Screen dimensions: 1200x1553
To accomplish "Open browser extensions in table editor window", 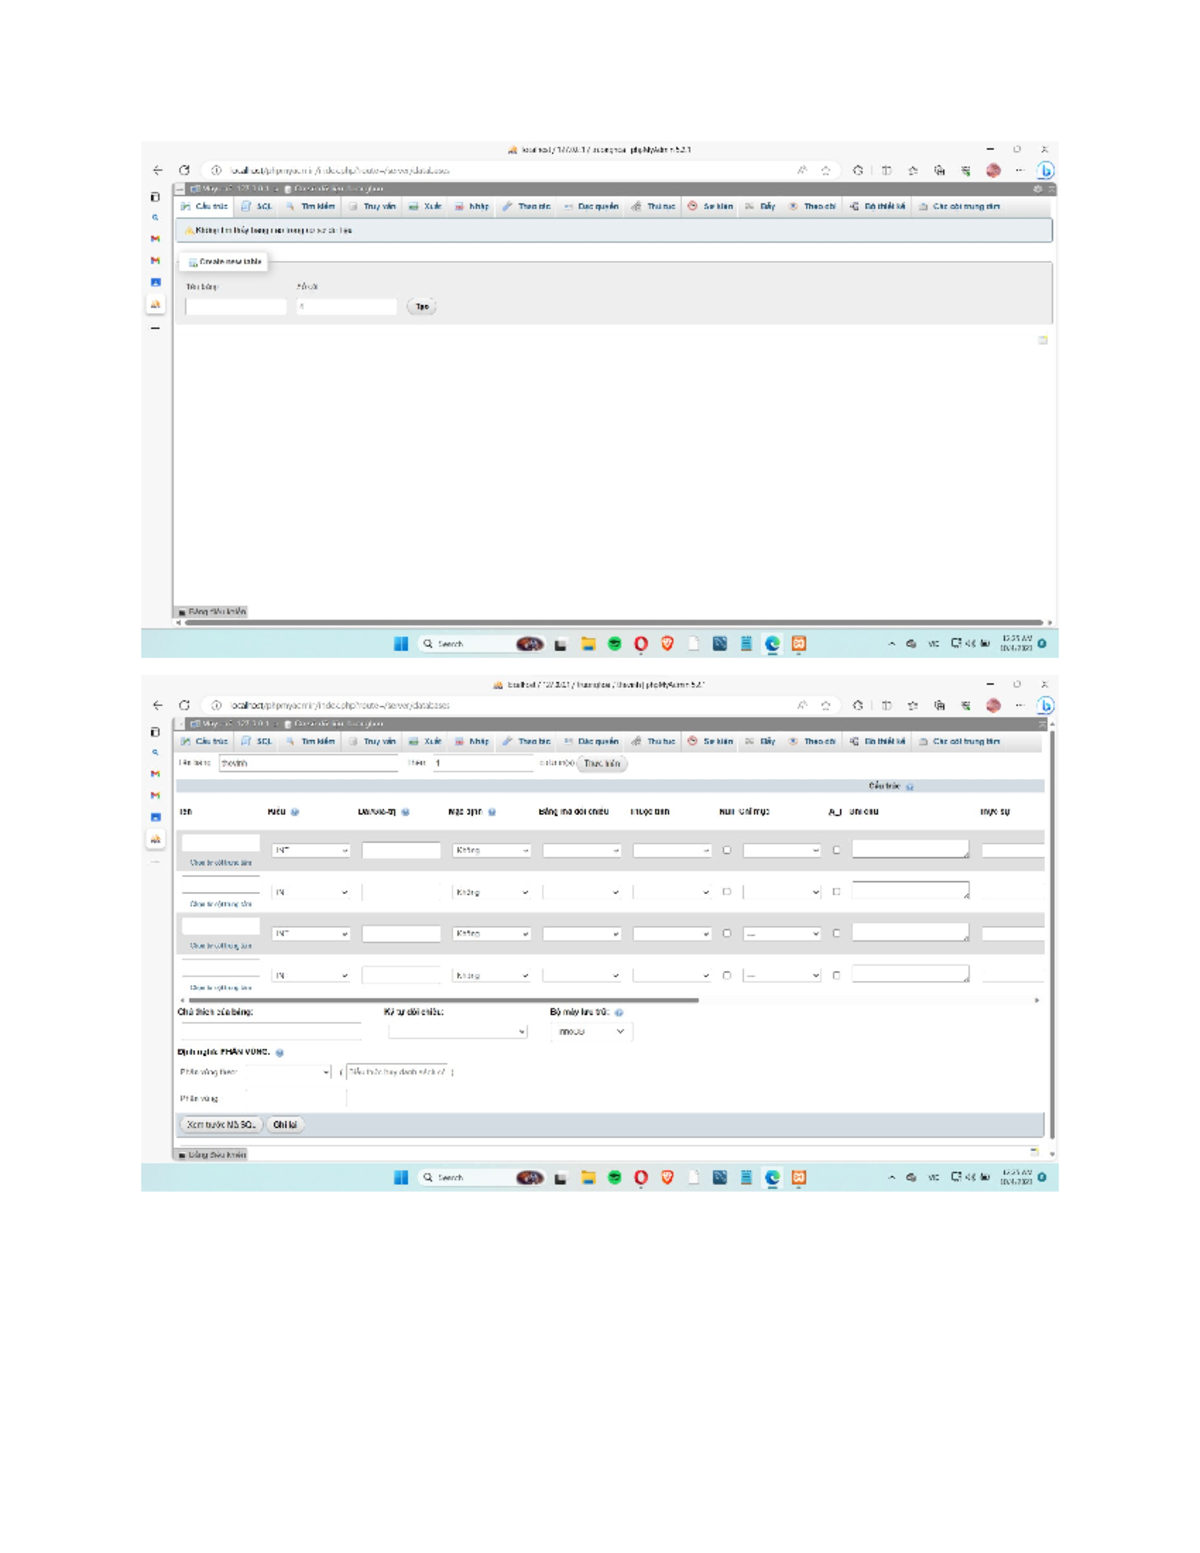I will click(857, 706).
